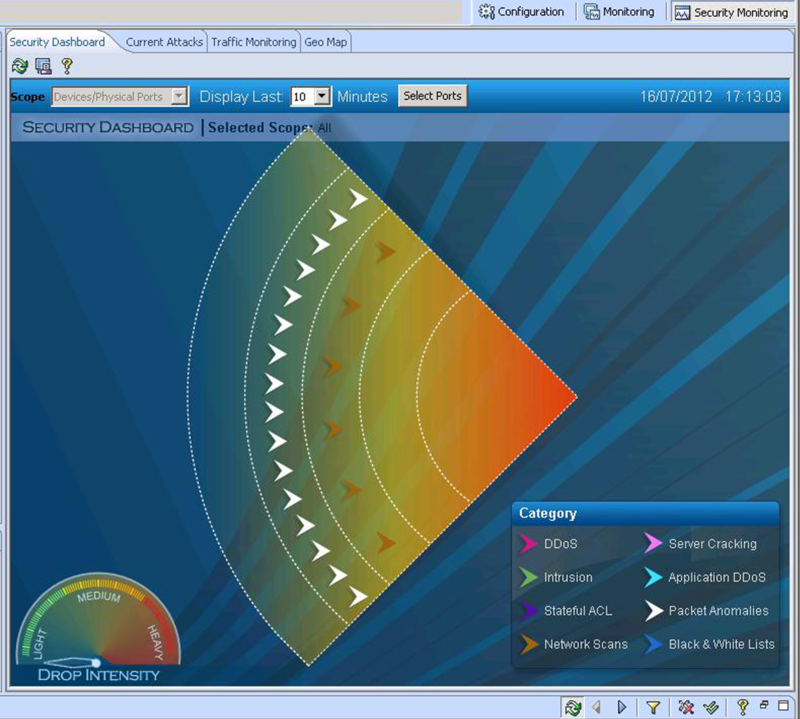
Task: Click the Stateful ACL purple arrow icon
Action: click(x=529, y=611)
